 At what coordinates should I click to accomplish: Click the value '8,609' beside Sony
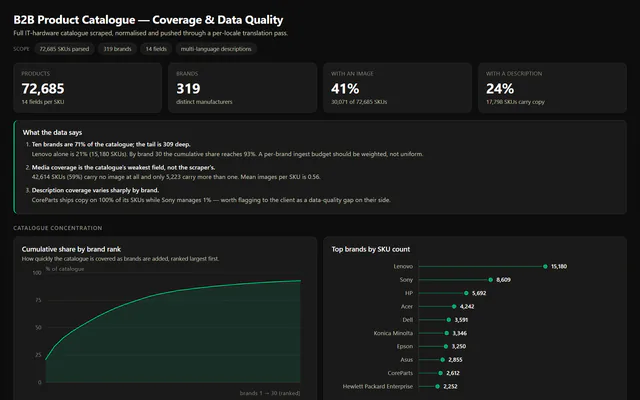503,280
